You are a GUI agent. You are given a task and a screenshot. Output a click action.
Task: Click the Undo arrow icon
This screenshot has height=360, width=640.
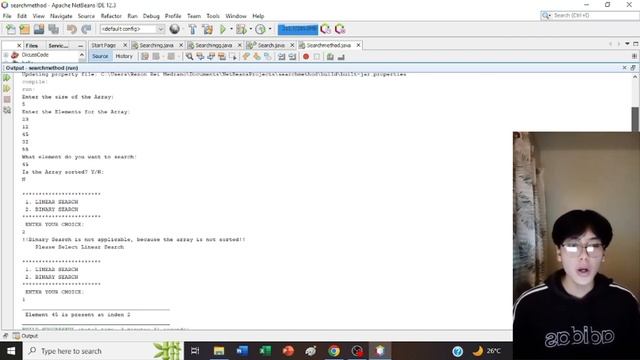[72, 29]
